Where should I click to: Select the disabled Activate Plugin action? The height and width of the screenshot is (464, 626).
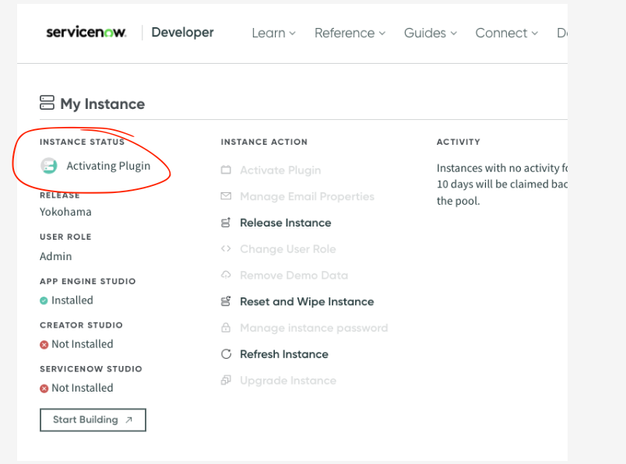coord(280,170)
